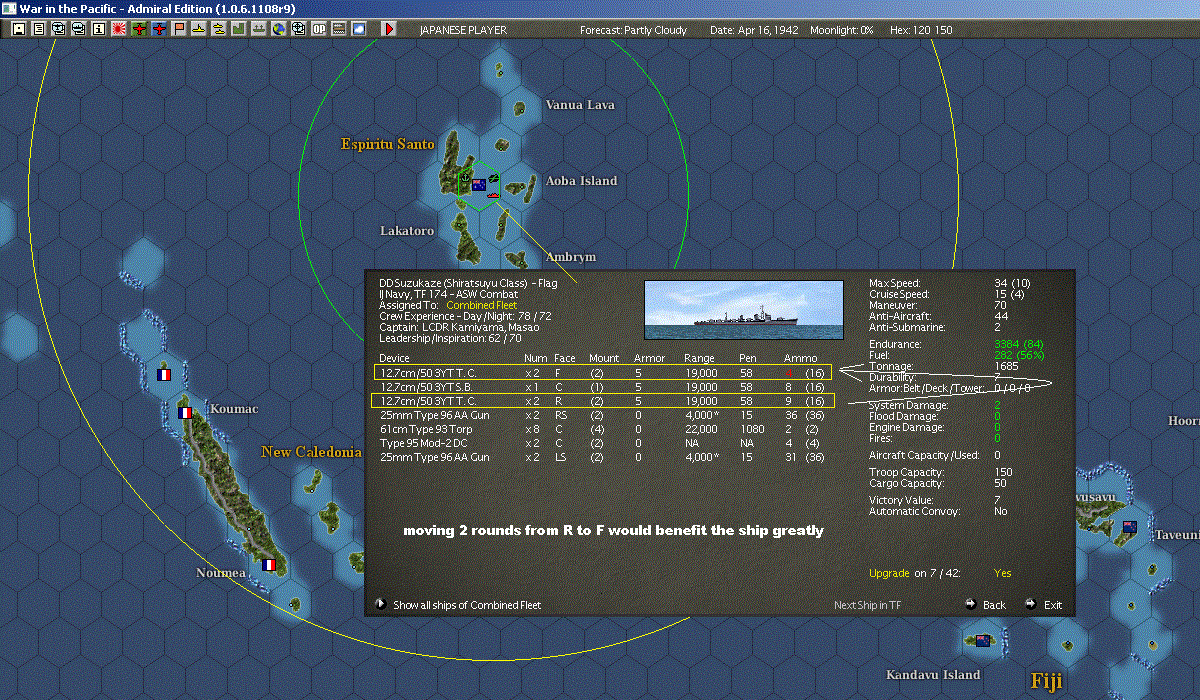Click the red end-turn arrow icon
The height and width of the screenshot is (700, 1200).
coord(389,30)
